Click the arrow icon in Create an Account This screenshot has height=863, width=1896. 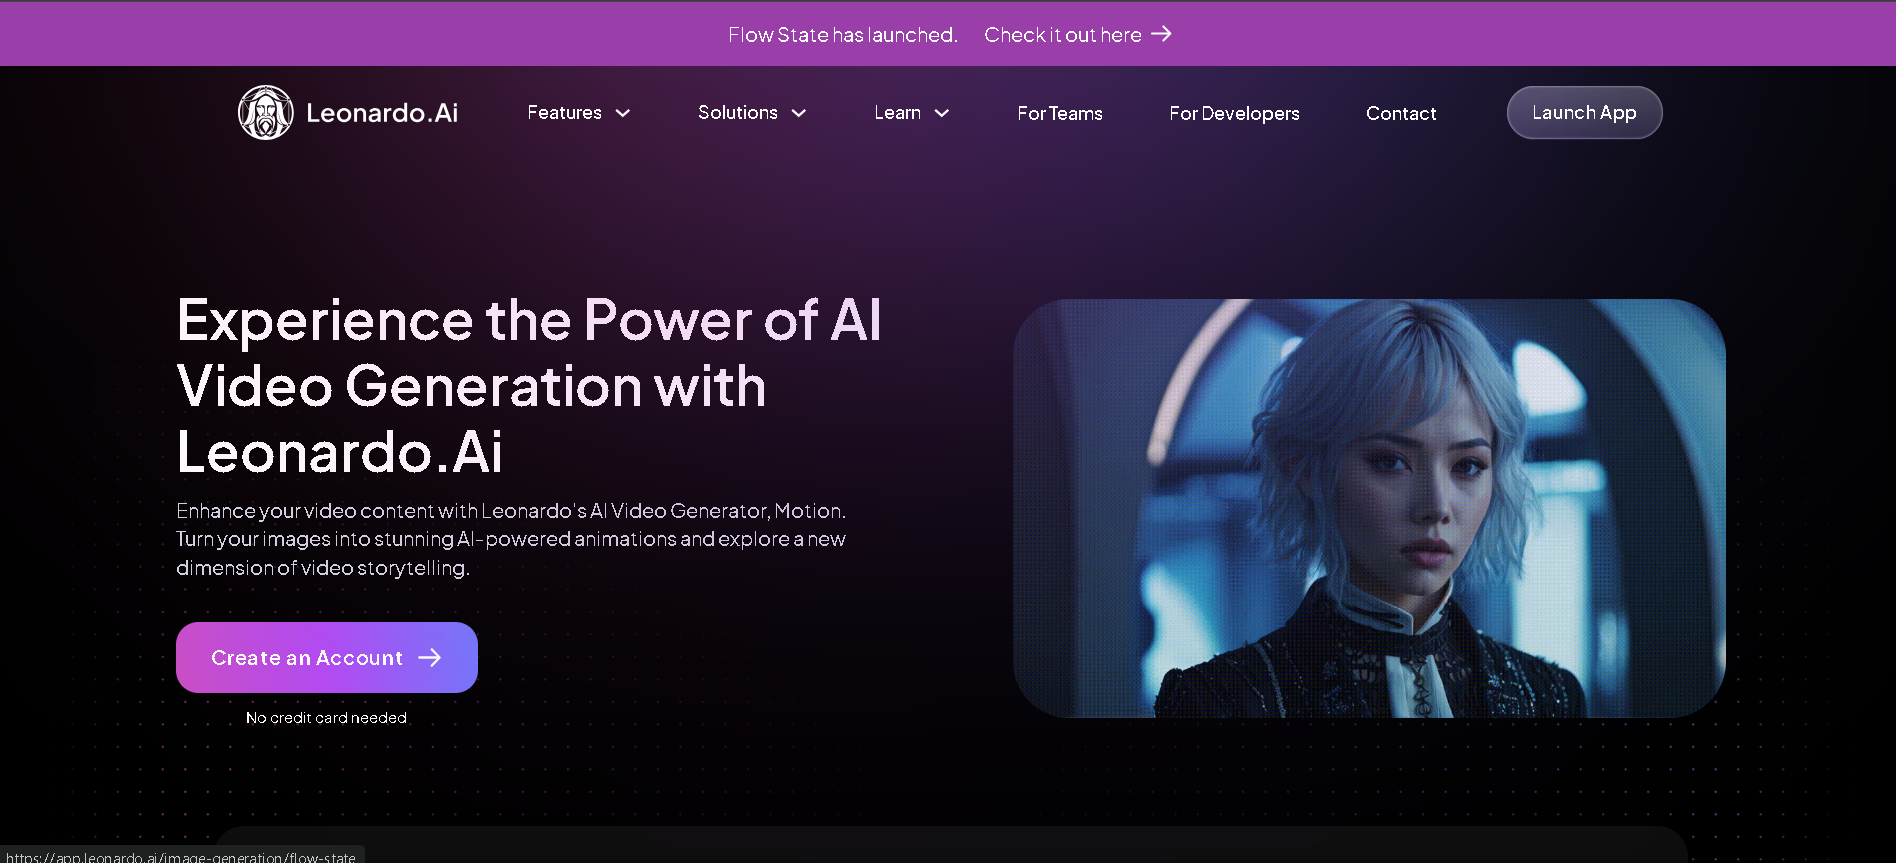pyautogui.click(x=430, y=657)
